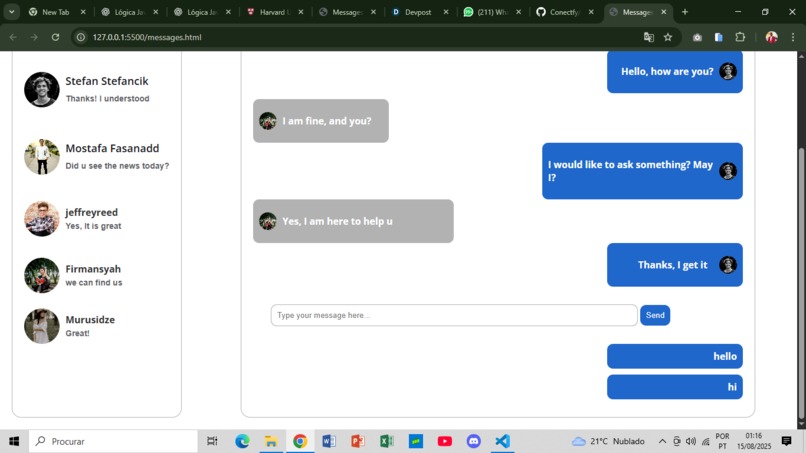Show hidden system tray icons chevron

tap(663, 441)
